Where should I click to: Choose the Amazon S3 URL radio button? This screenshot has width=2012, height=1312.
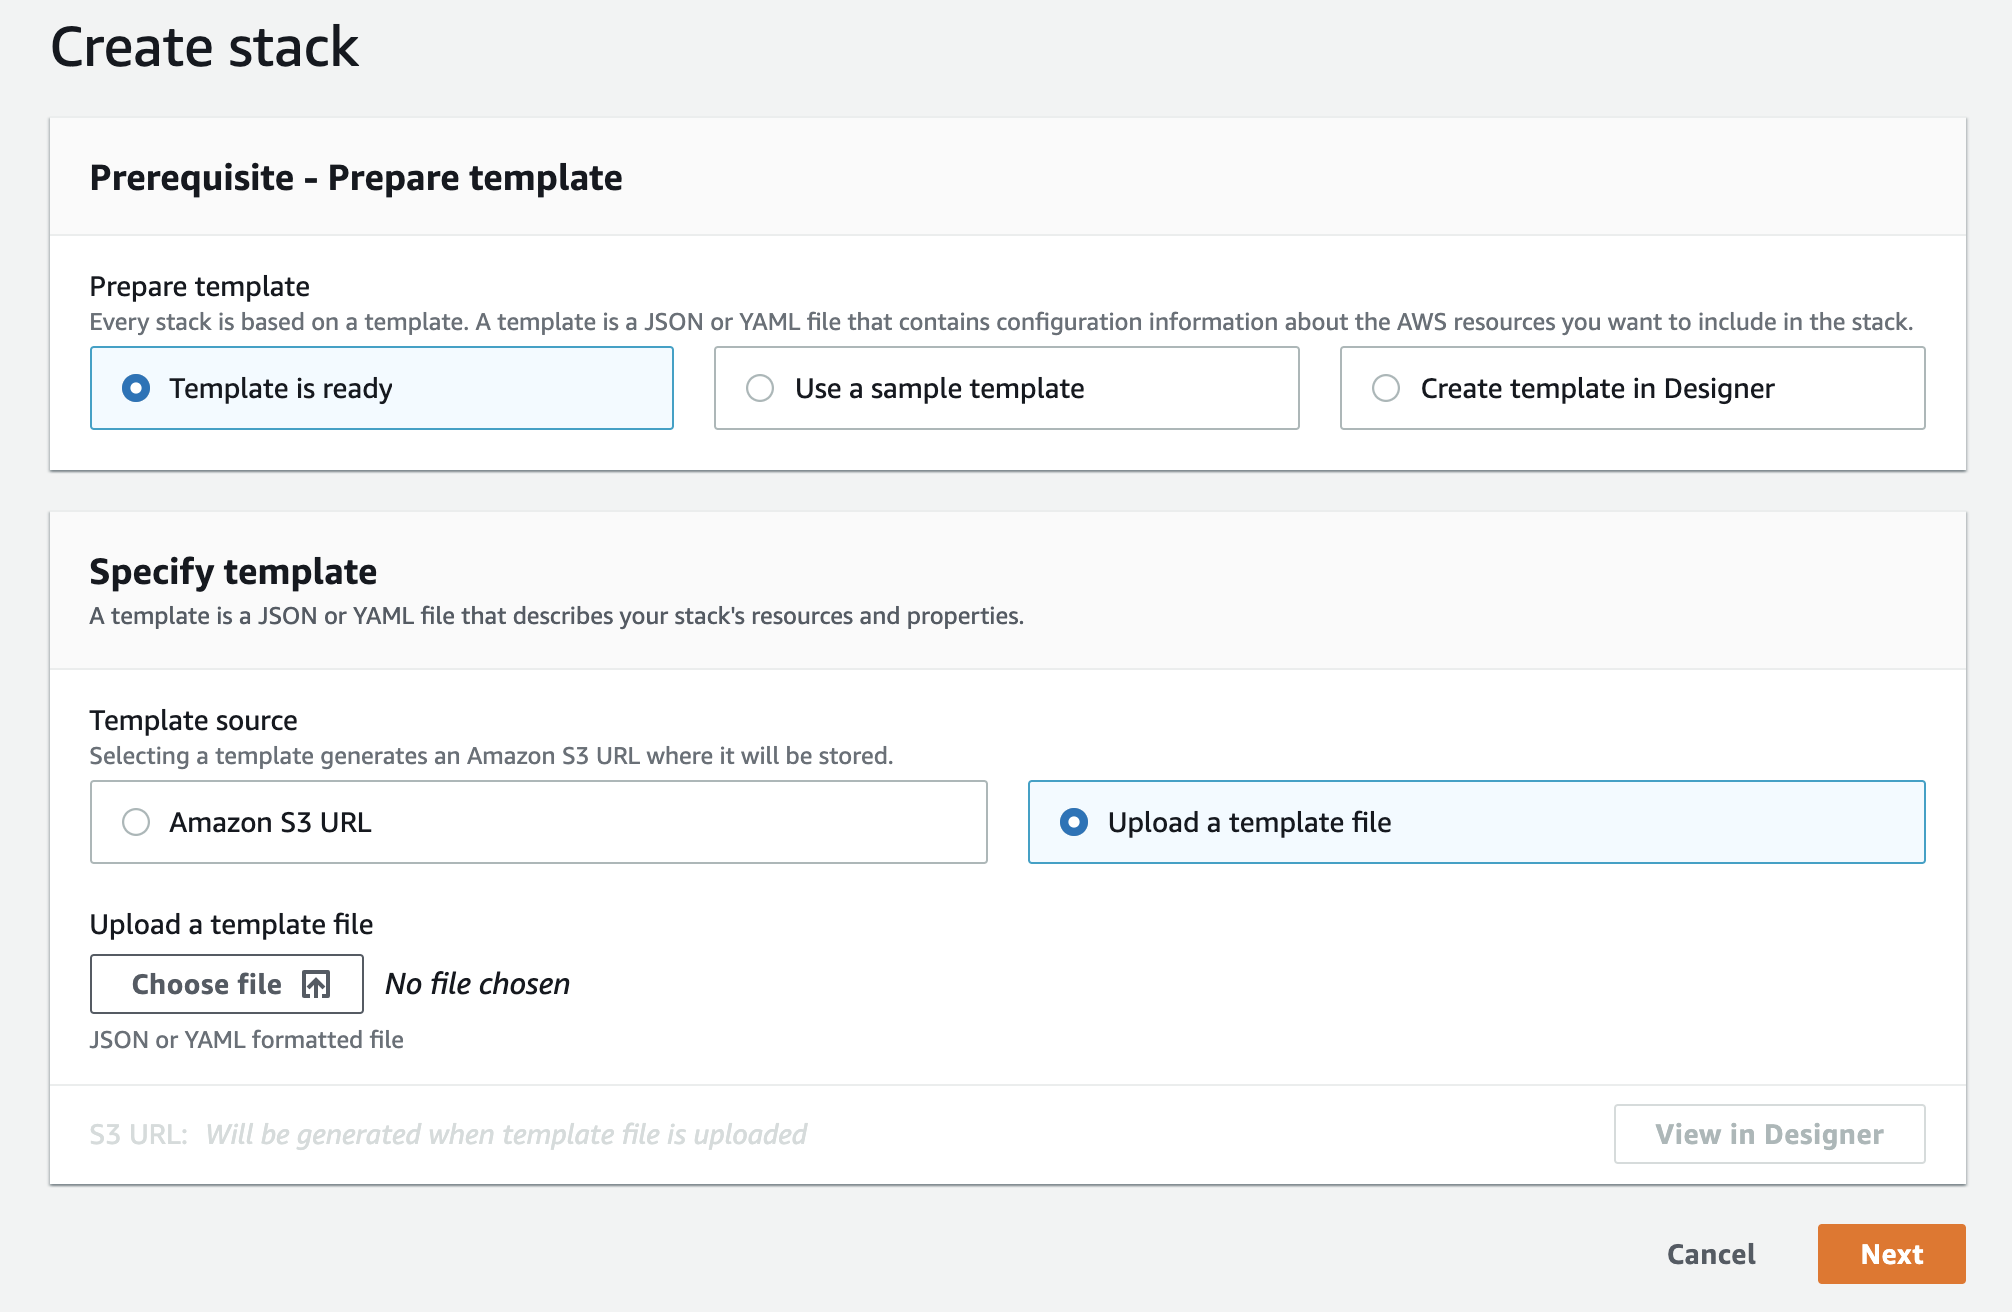click(x=136, y=822)
